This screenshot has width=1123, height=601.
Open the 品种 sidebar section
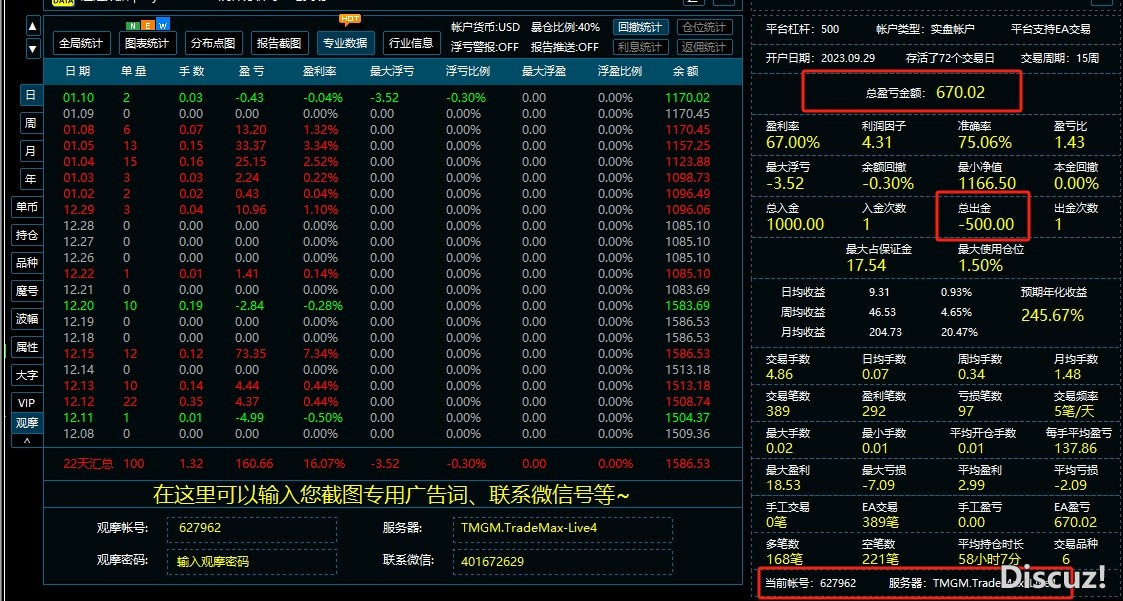[x=27, y=263]
